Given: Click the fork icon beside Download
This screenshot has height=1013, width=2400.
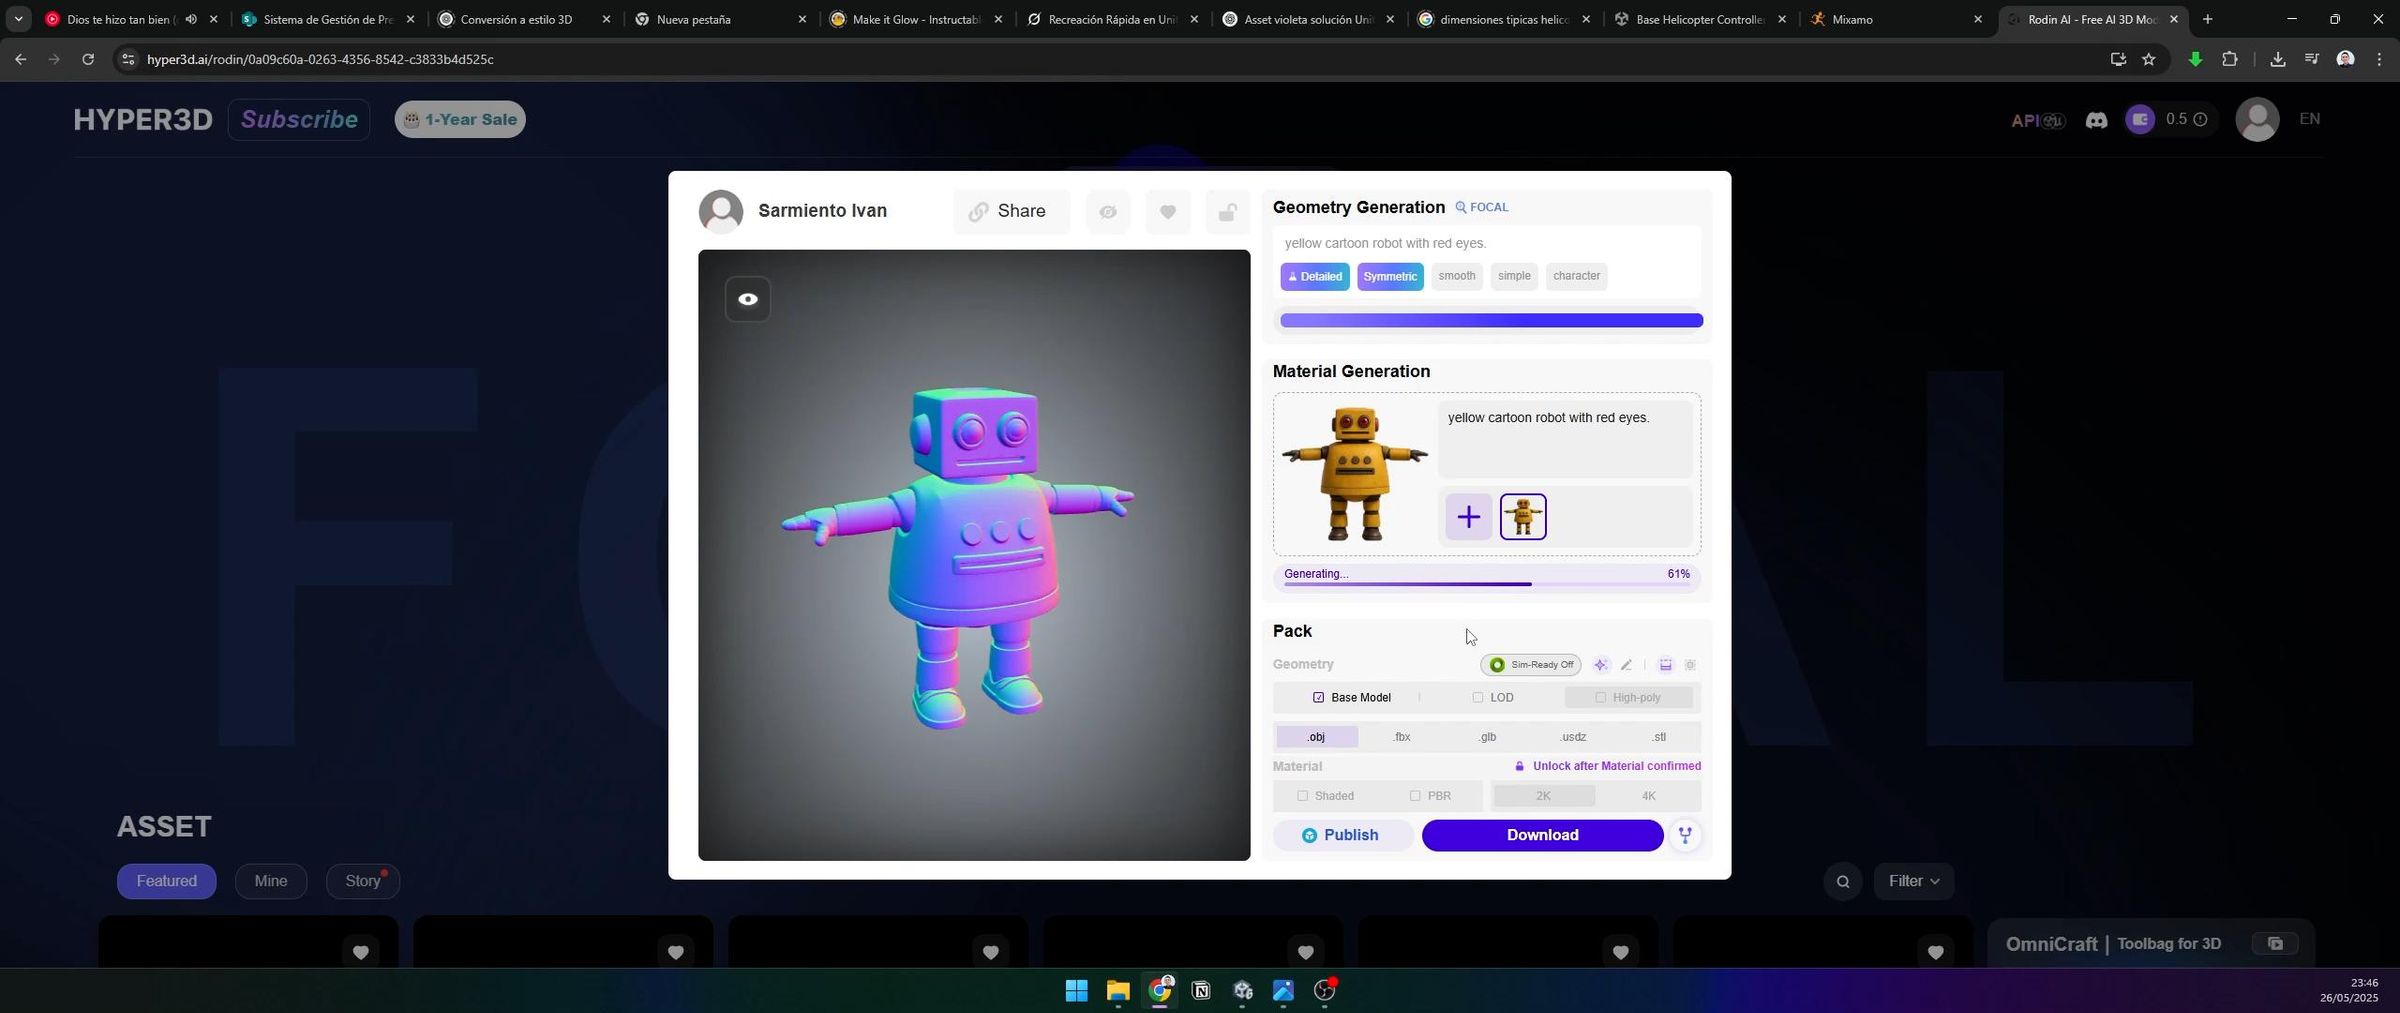Looking at the screenshot, I should click(x=1685, y=835).
